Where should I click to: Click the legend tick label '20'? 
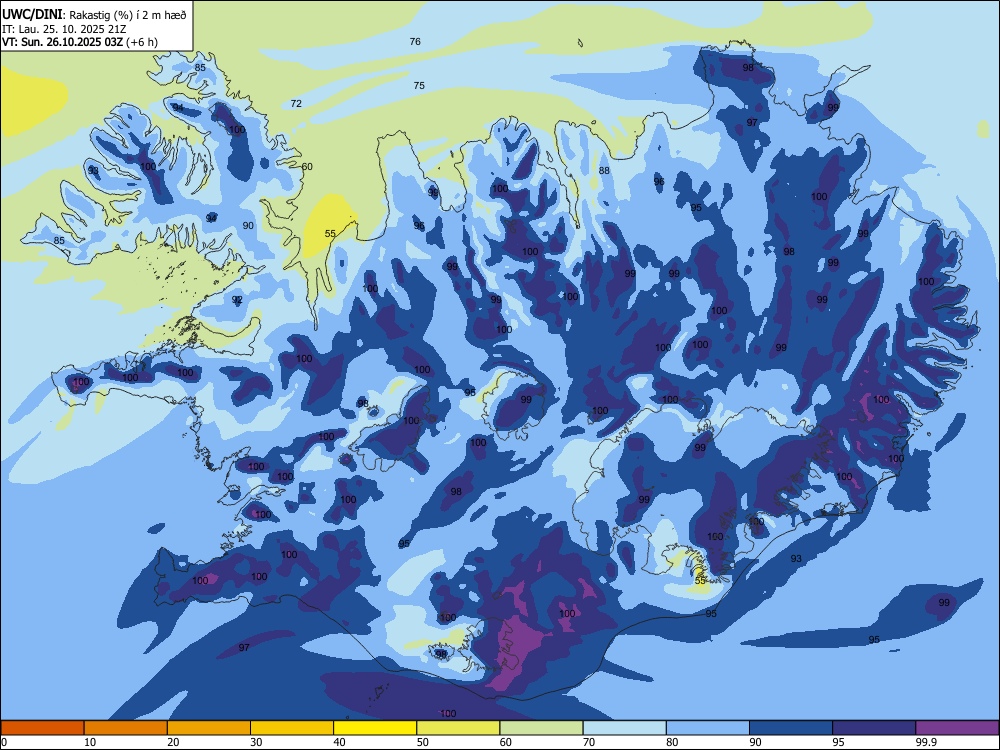(173, 742)
